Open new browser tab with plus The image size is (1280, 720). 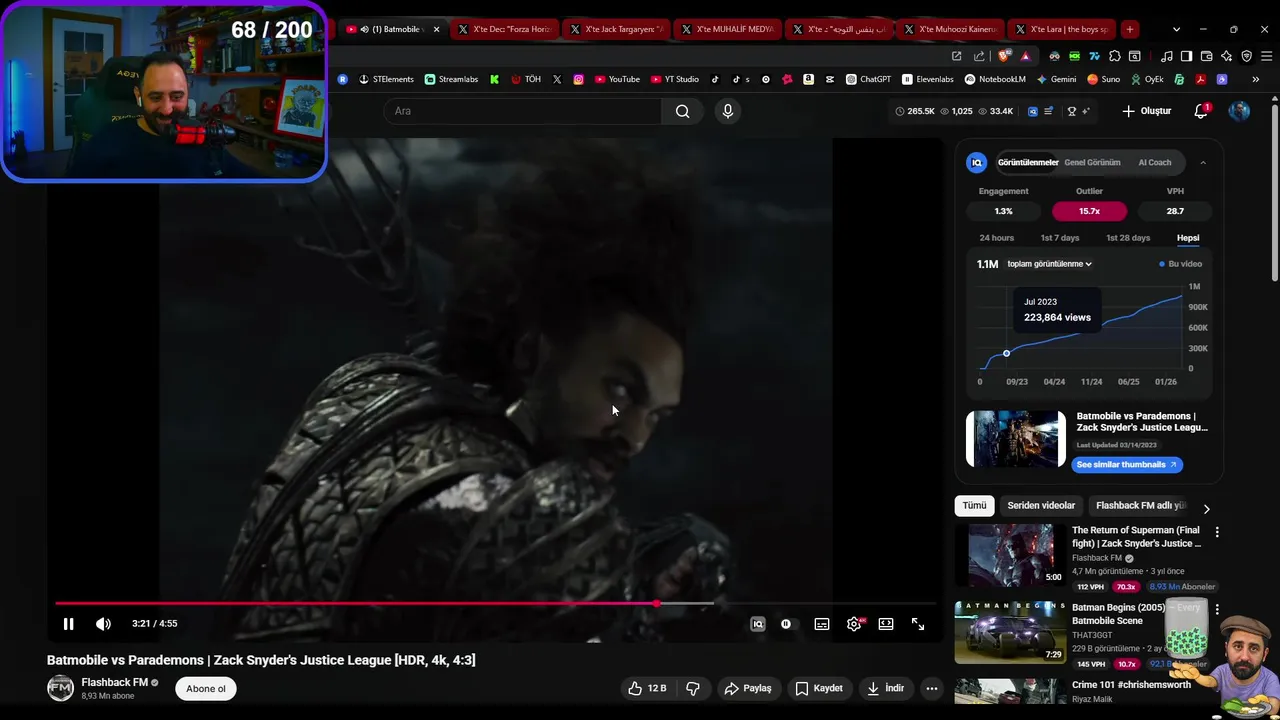[x=1129, y=29]
